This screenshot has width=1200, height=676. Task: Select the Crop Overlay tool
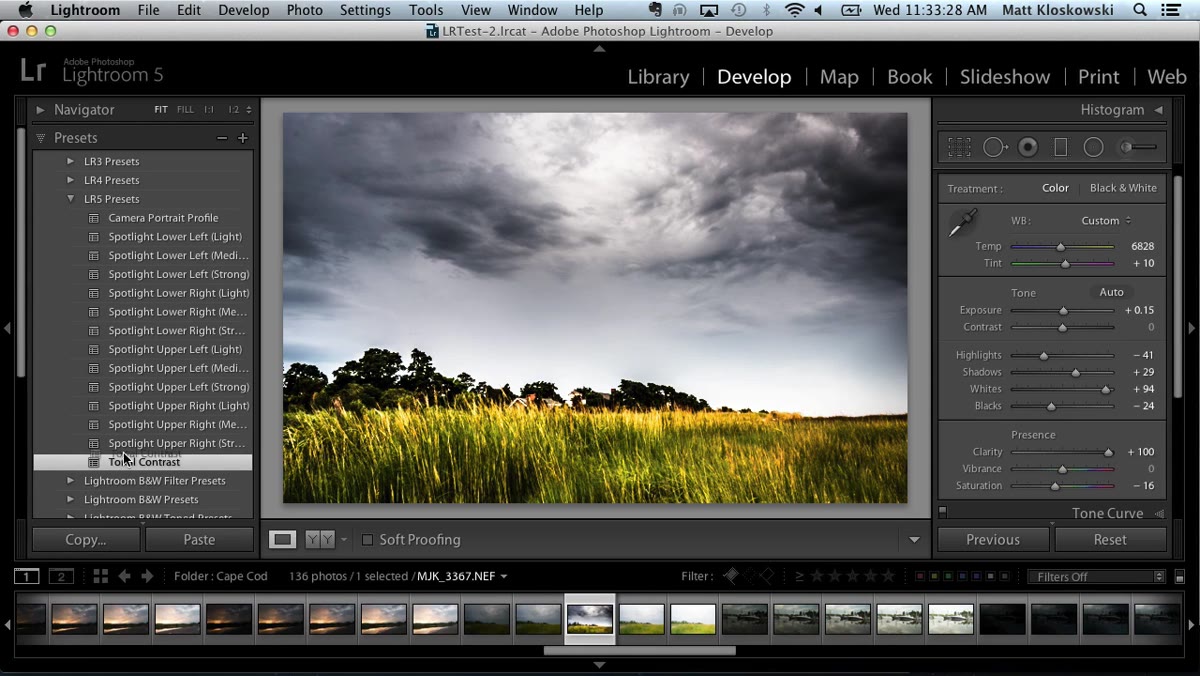[959, 147]
